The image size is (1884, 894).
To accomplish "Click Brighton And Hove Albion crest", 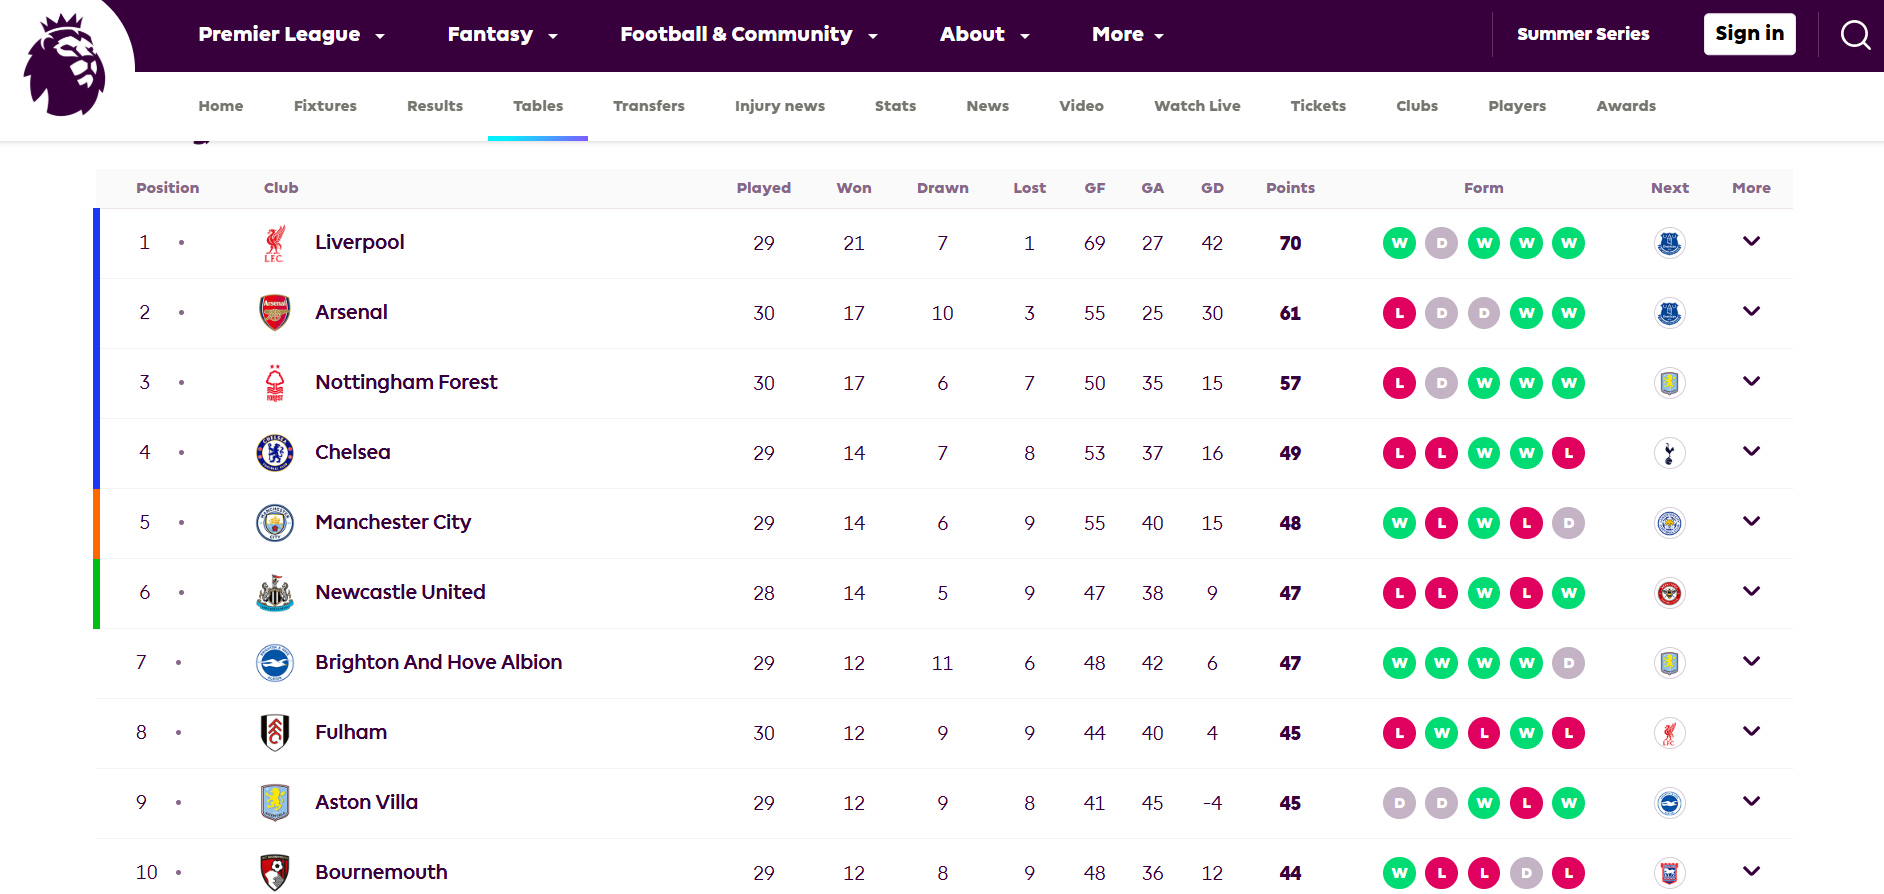I will (x=274, y=663).
